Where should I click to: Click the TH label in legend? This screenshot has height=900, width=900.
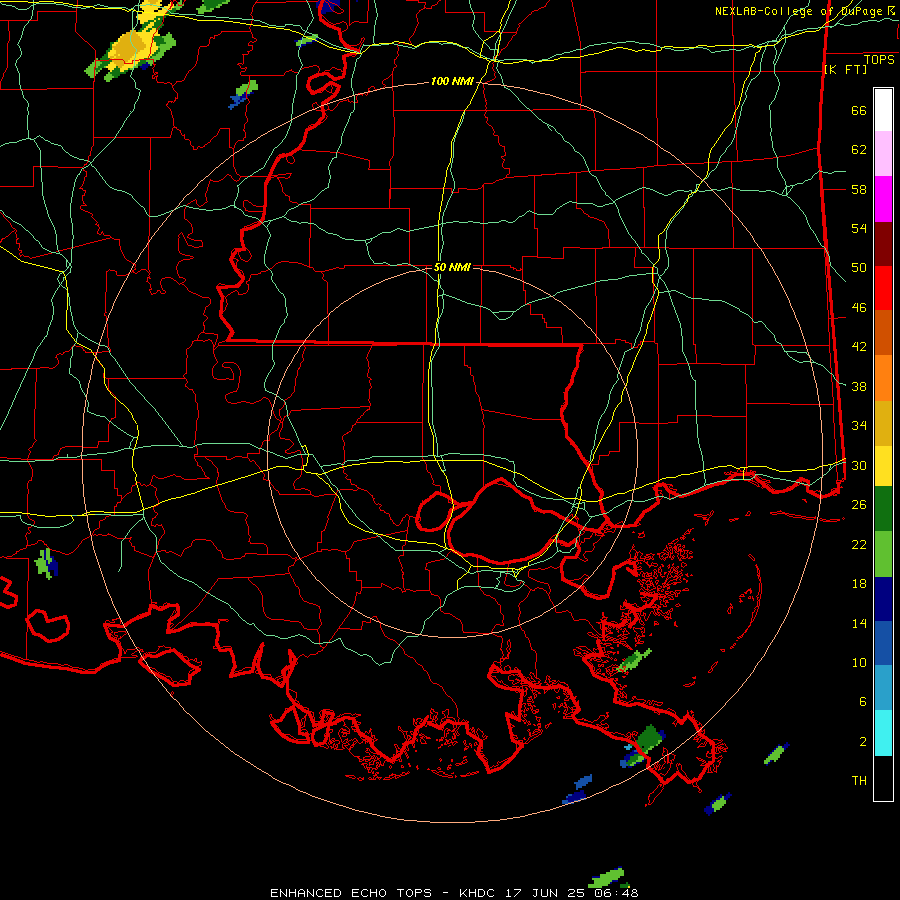click(x=859, y=781)
